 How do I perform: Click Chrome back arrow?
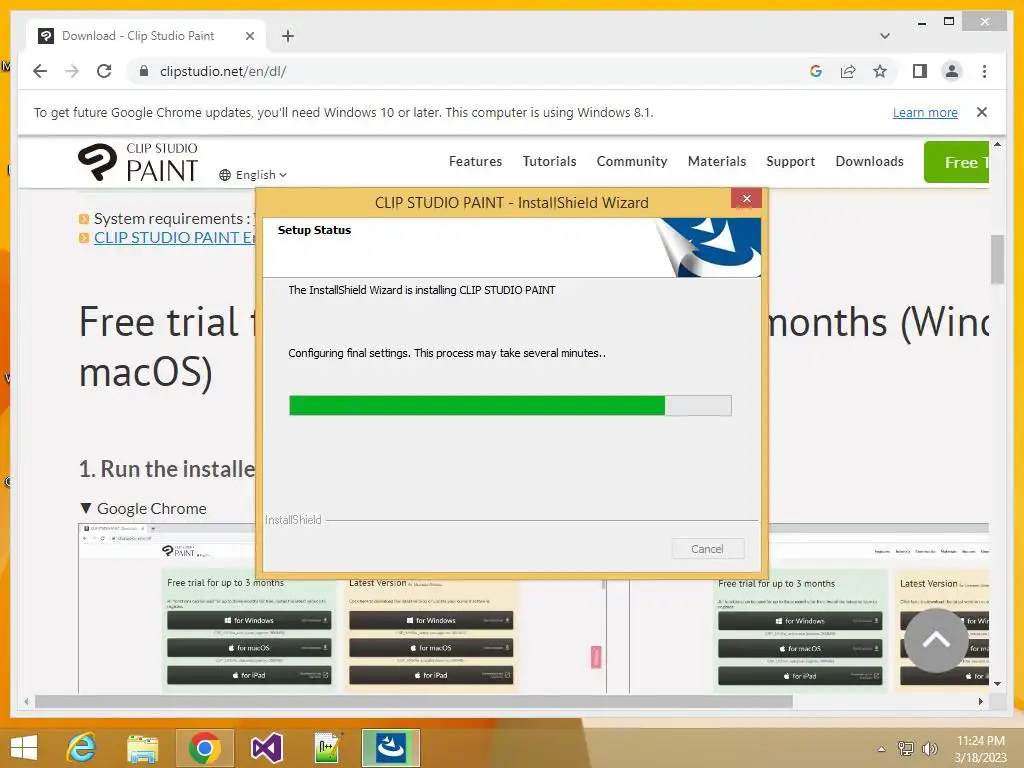click(40, 71)
